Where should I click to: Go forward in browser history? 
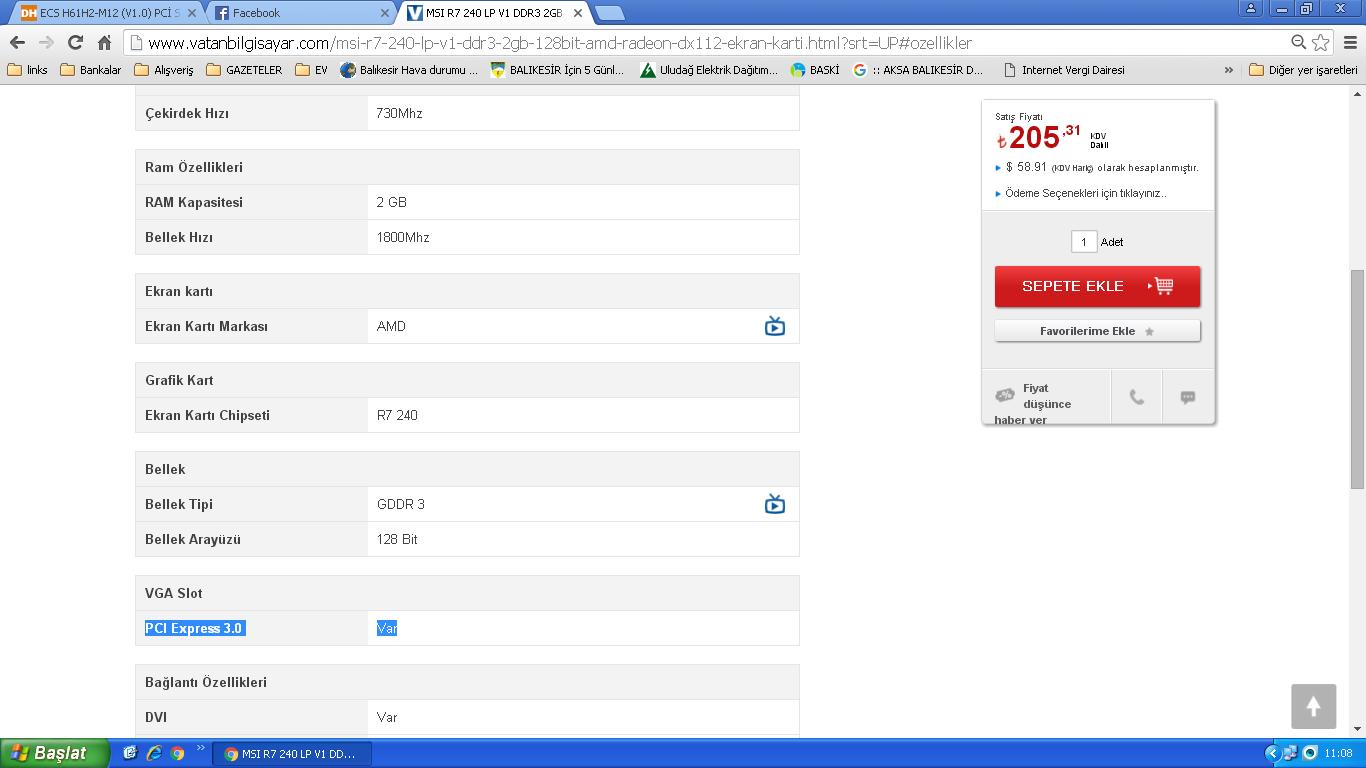[x=46, y=43]
